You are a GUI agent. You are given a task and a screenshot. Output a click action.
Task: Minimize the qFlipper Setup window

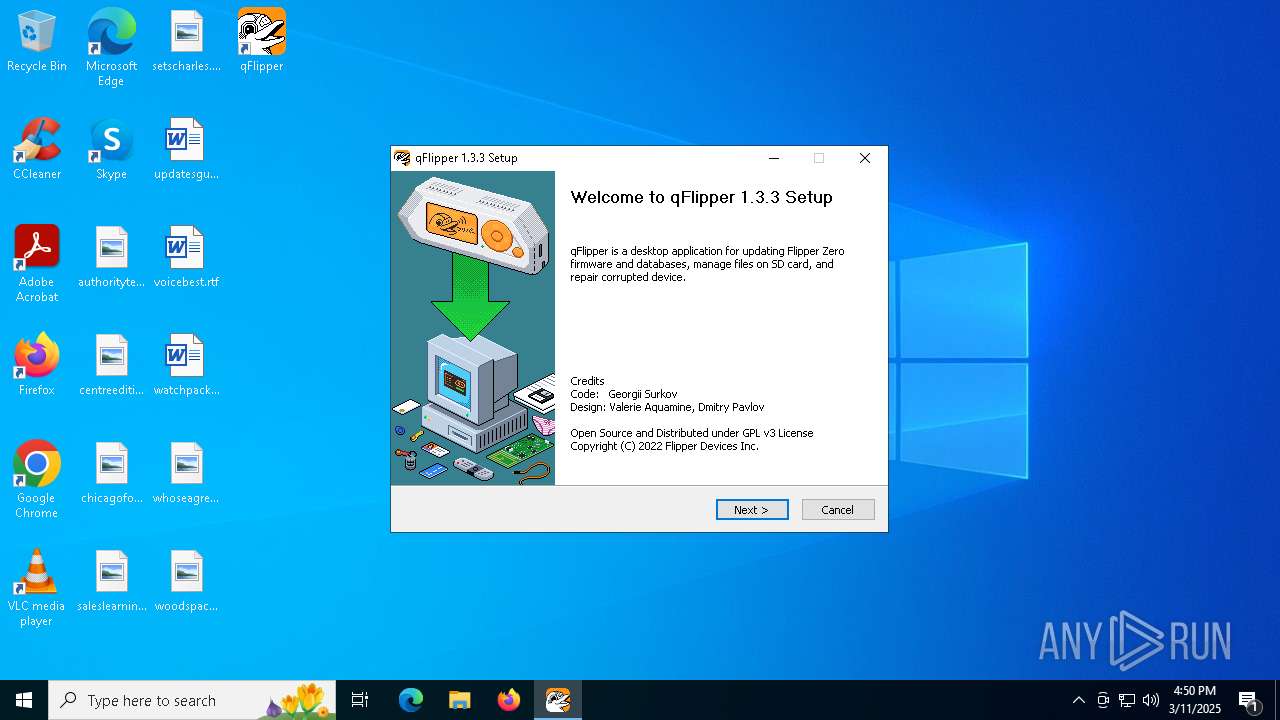pos(774,158)
